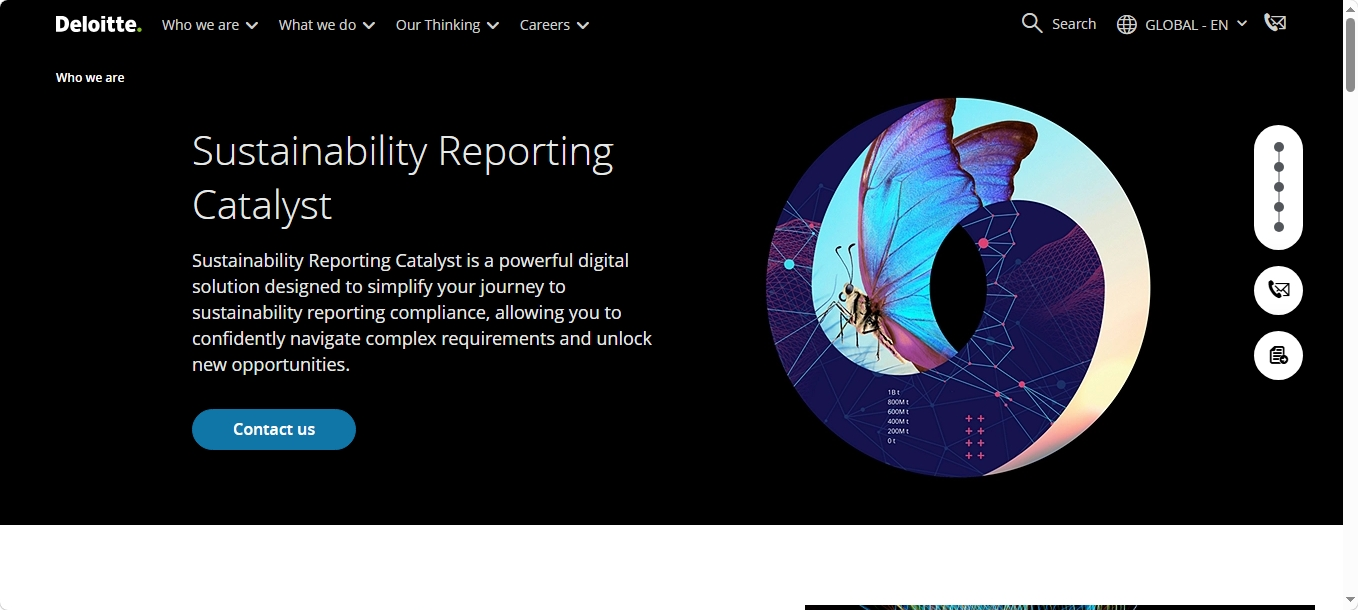Open the Careers menu

(x=554, y=25)
